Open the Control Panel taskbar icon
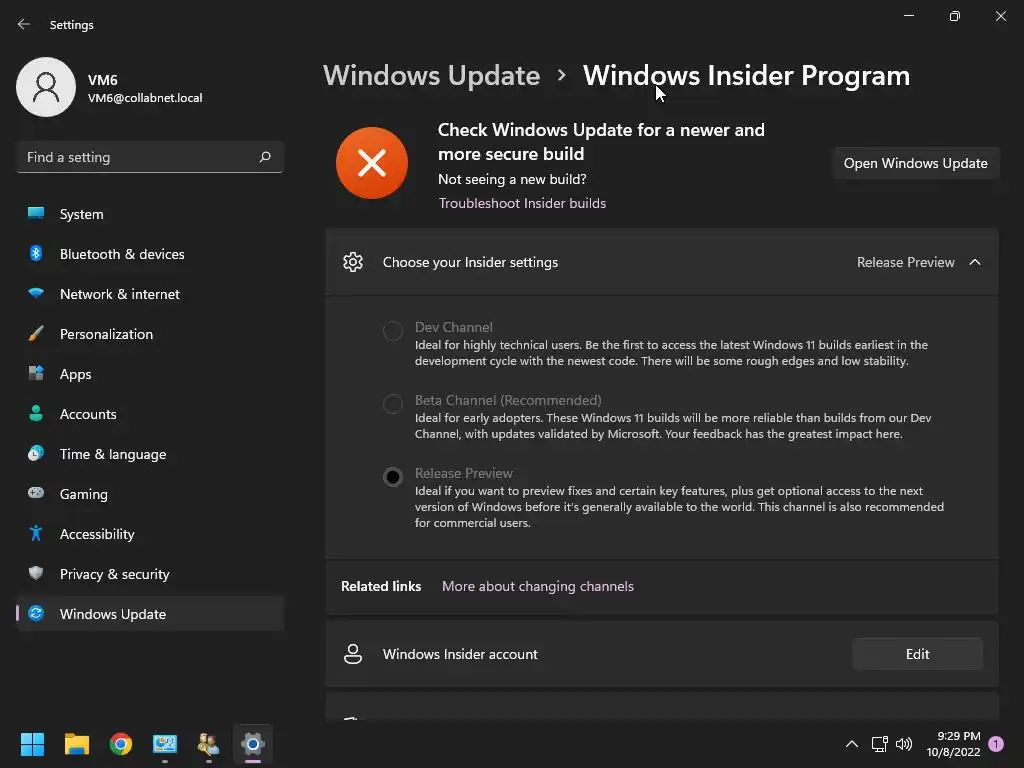 (165, 744)
